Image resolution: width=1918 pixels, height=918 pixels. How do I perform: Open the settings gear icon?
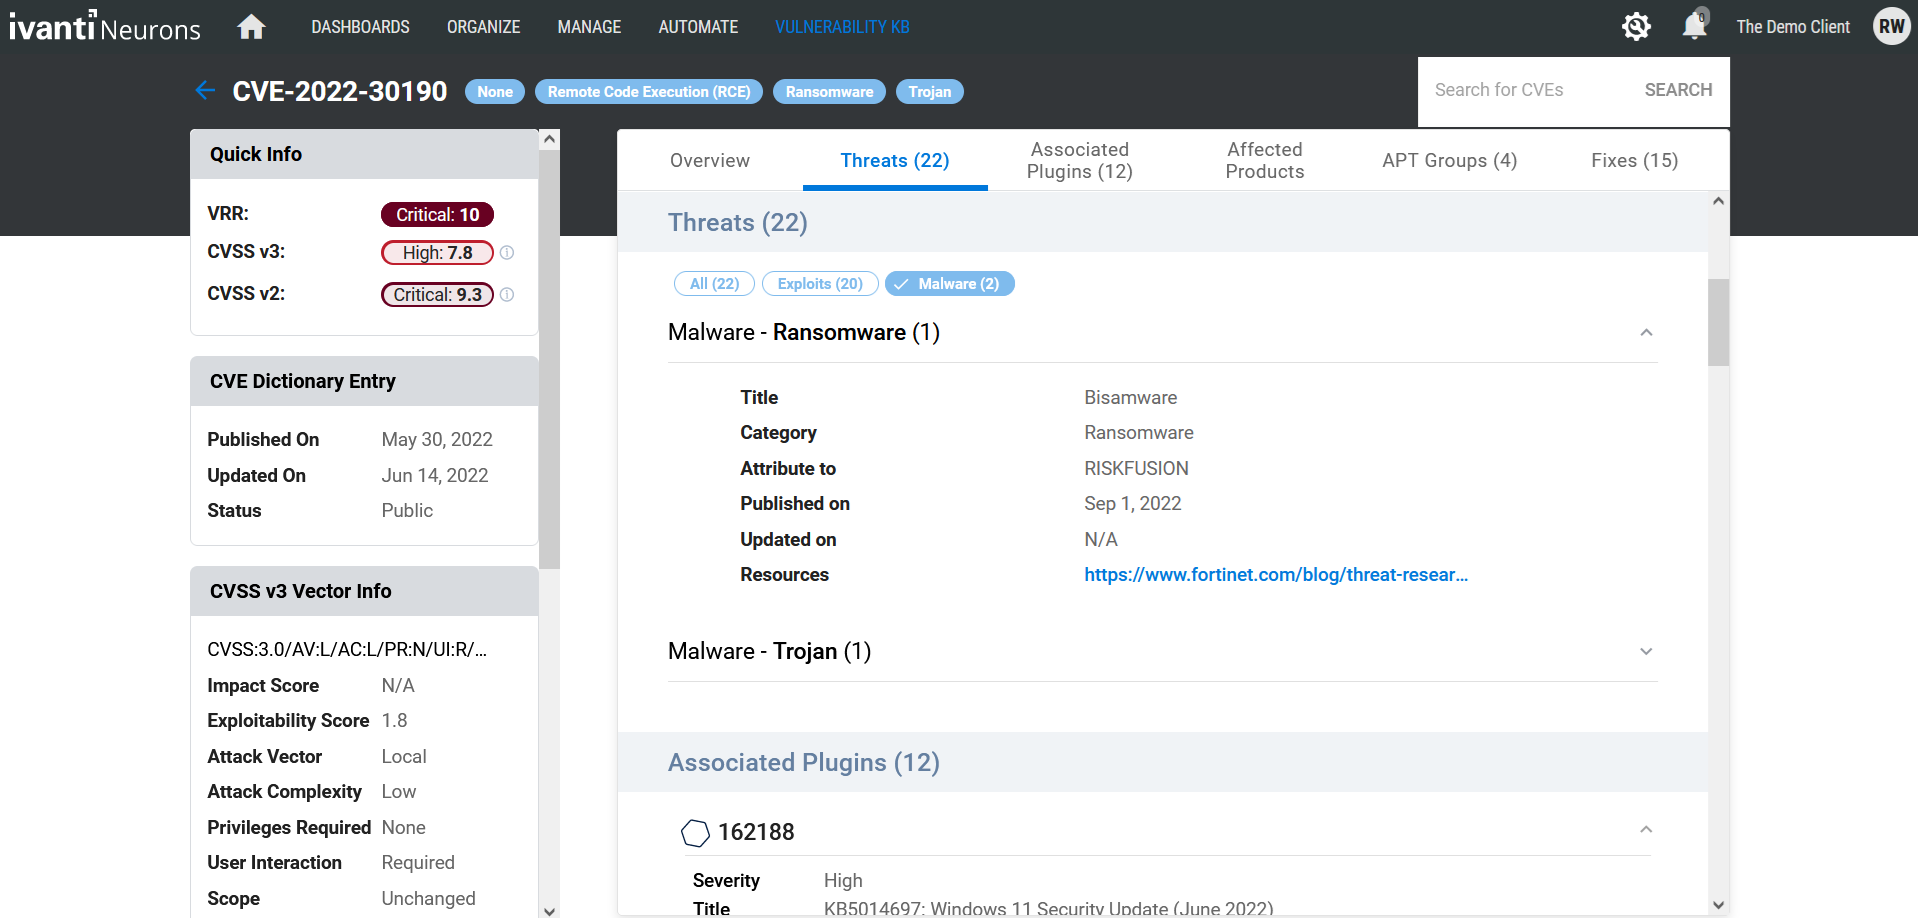click(1636, 27)
